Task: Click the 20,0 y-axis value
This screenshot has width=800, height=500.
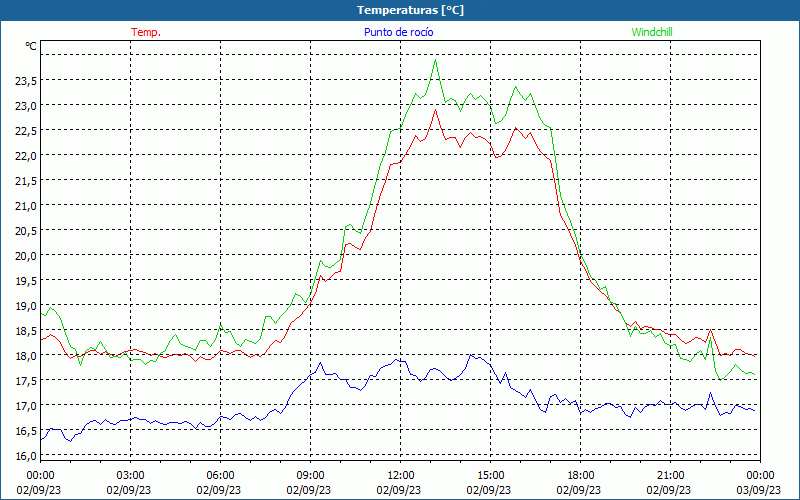Action: [x=26, y=256]
